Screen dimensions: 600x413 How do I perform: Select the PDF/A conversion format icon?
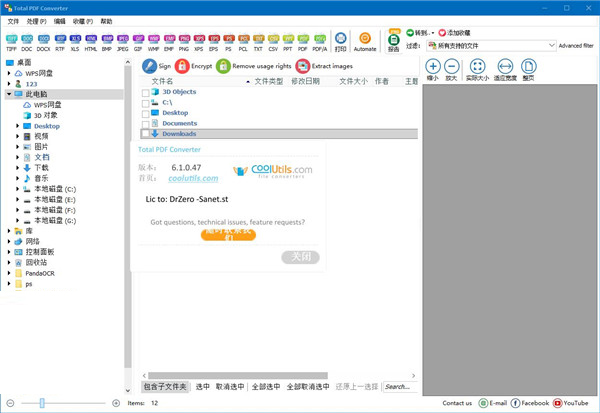320,42
